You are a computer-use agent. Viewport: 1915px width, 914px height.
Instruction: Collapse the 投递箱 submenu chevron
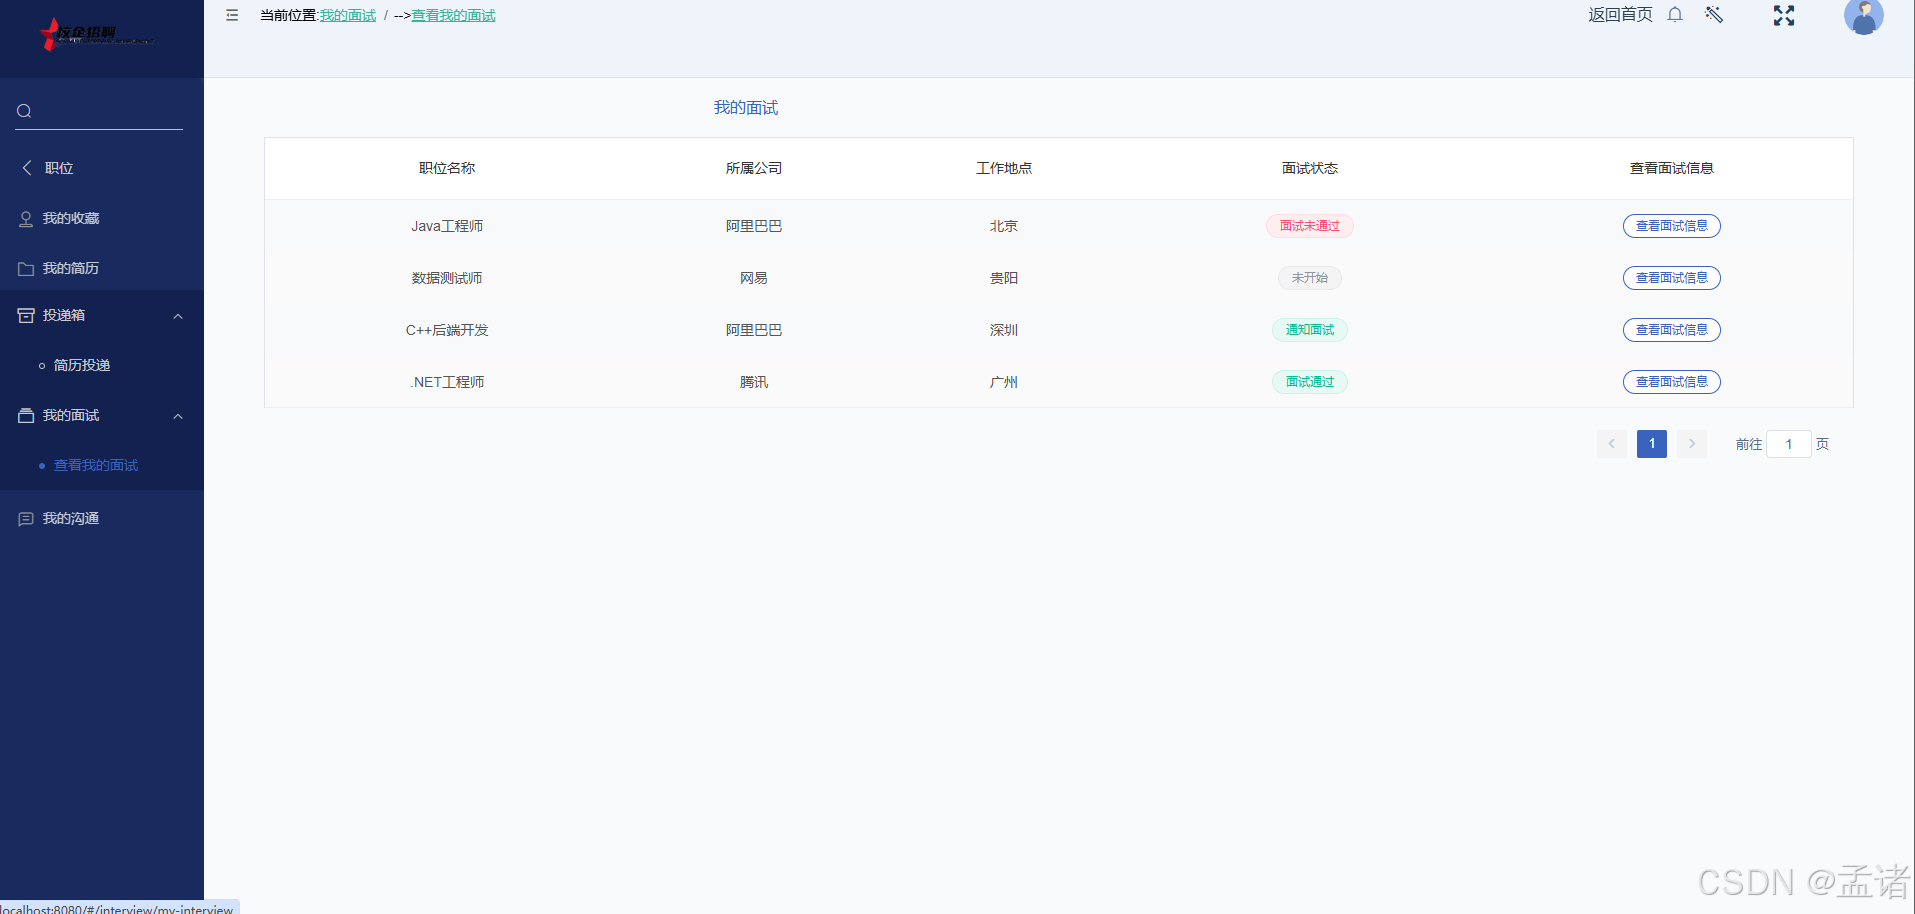pos(178,316)
